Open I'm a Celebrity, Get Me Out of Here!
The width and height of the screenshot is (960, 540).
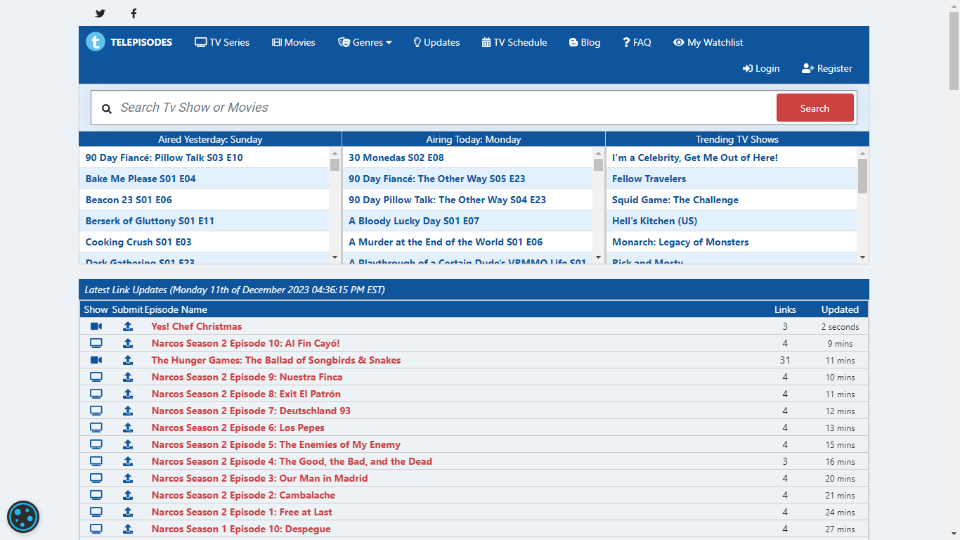pos(695,157)
